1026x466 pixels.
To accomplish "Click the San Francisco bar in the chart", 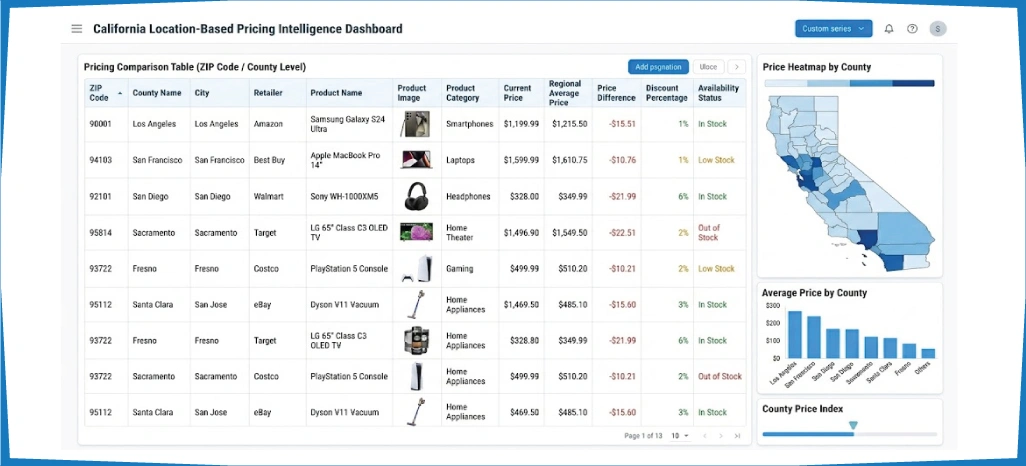I will 813,337.
